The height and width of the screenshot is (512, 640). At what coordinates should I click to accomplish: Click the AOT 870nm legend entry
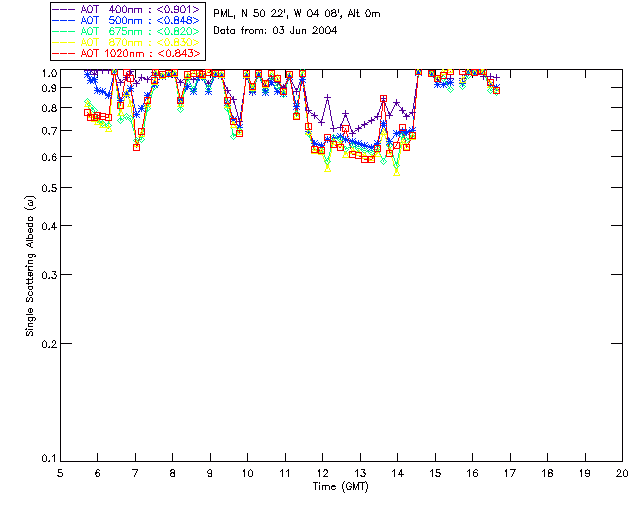tap(127, 42)
